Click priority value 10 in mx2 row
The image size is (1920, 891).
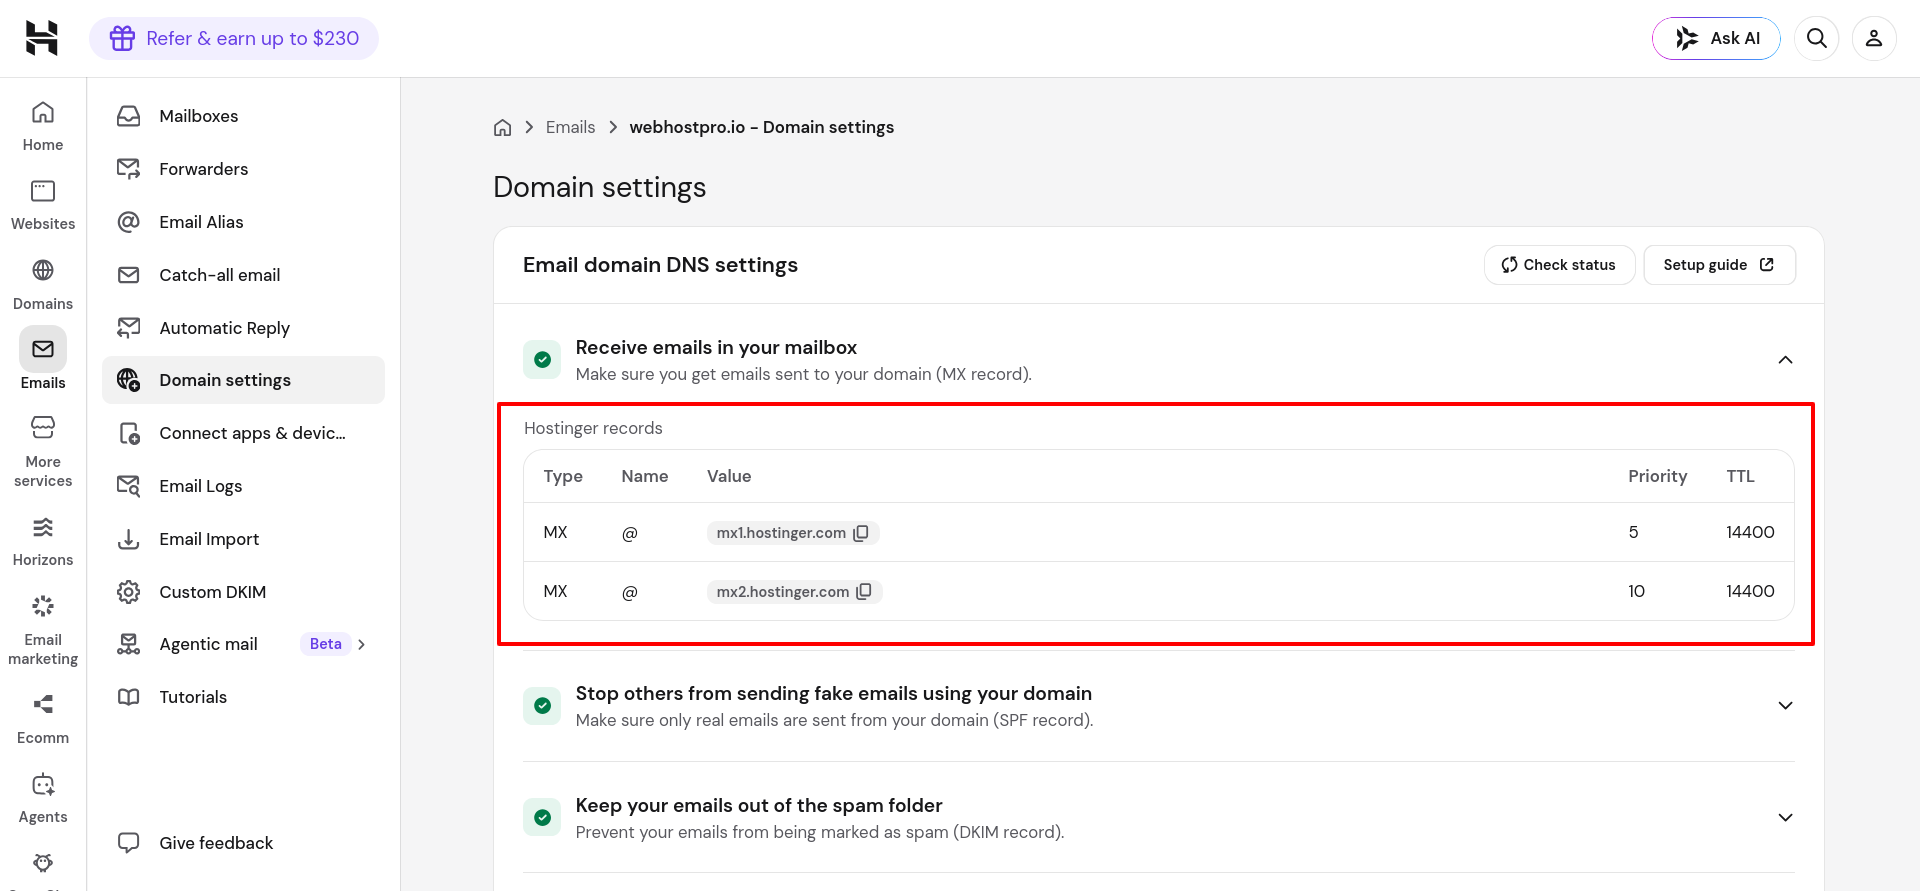(x=1636, y=591)
